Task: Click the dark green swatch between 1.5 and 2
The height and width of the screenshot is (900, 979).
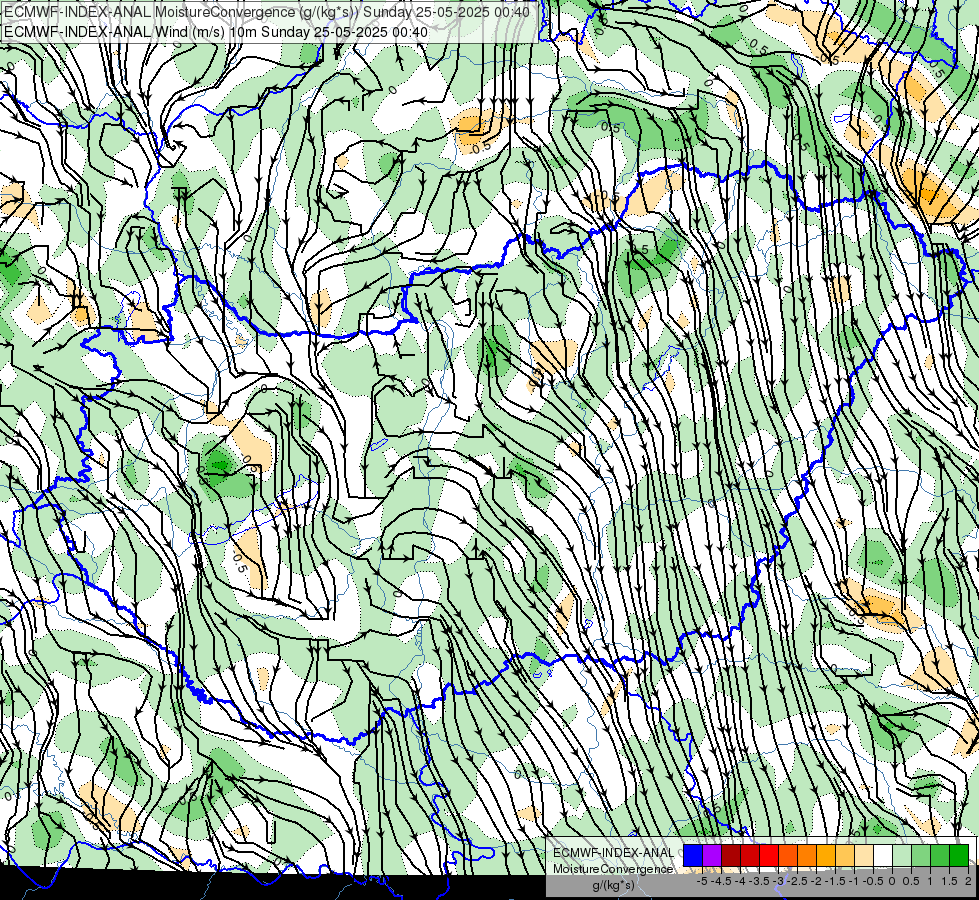Action: tap(959, 855)
